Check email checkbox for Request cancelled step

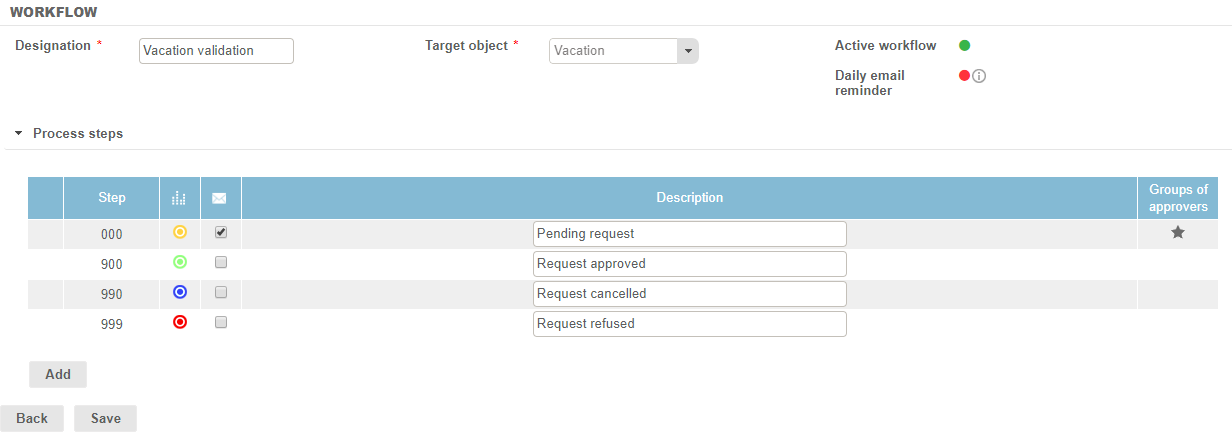click(221, 293)
